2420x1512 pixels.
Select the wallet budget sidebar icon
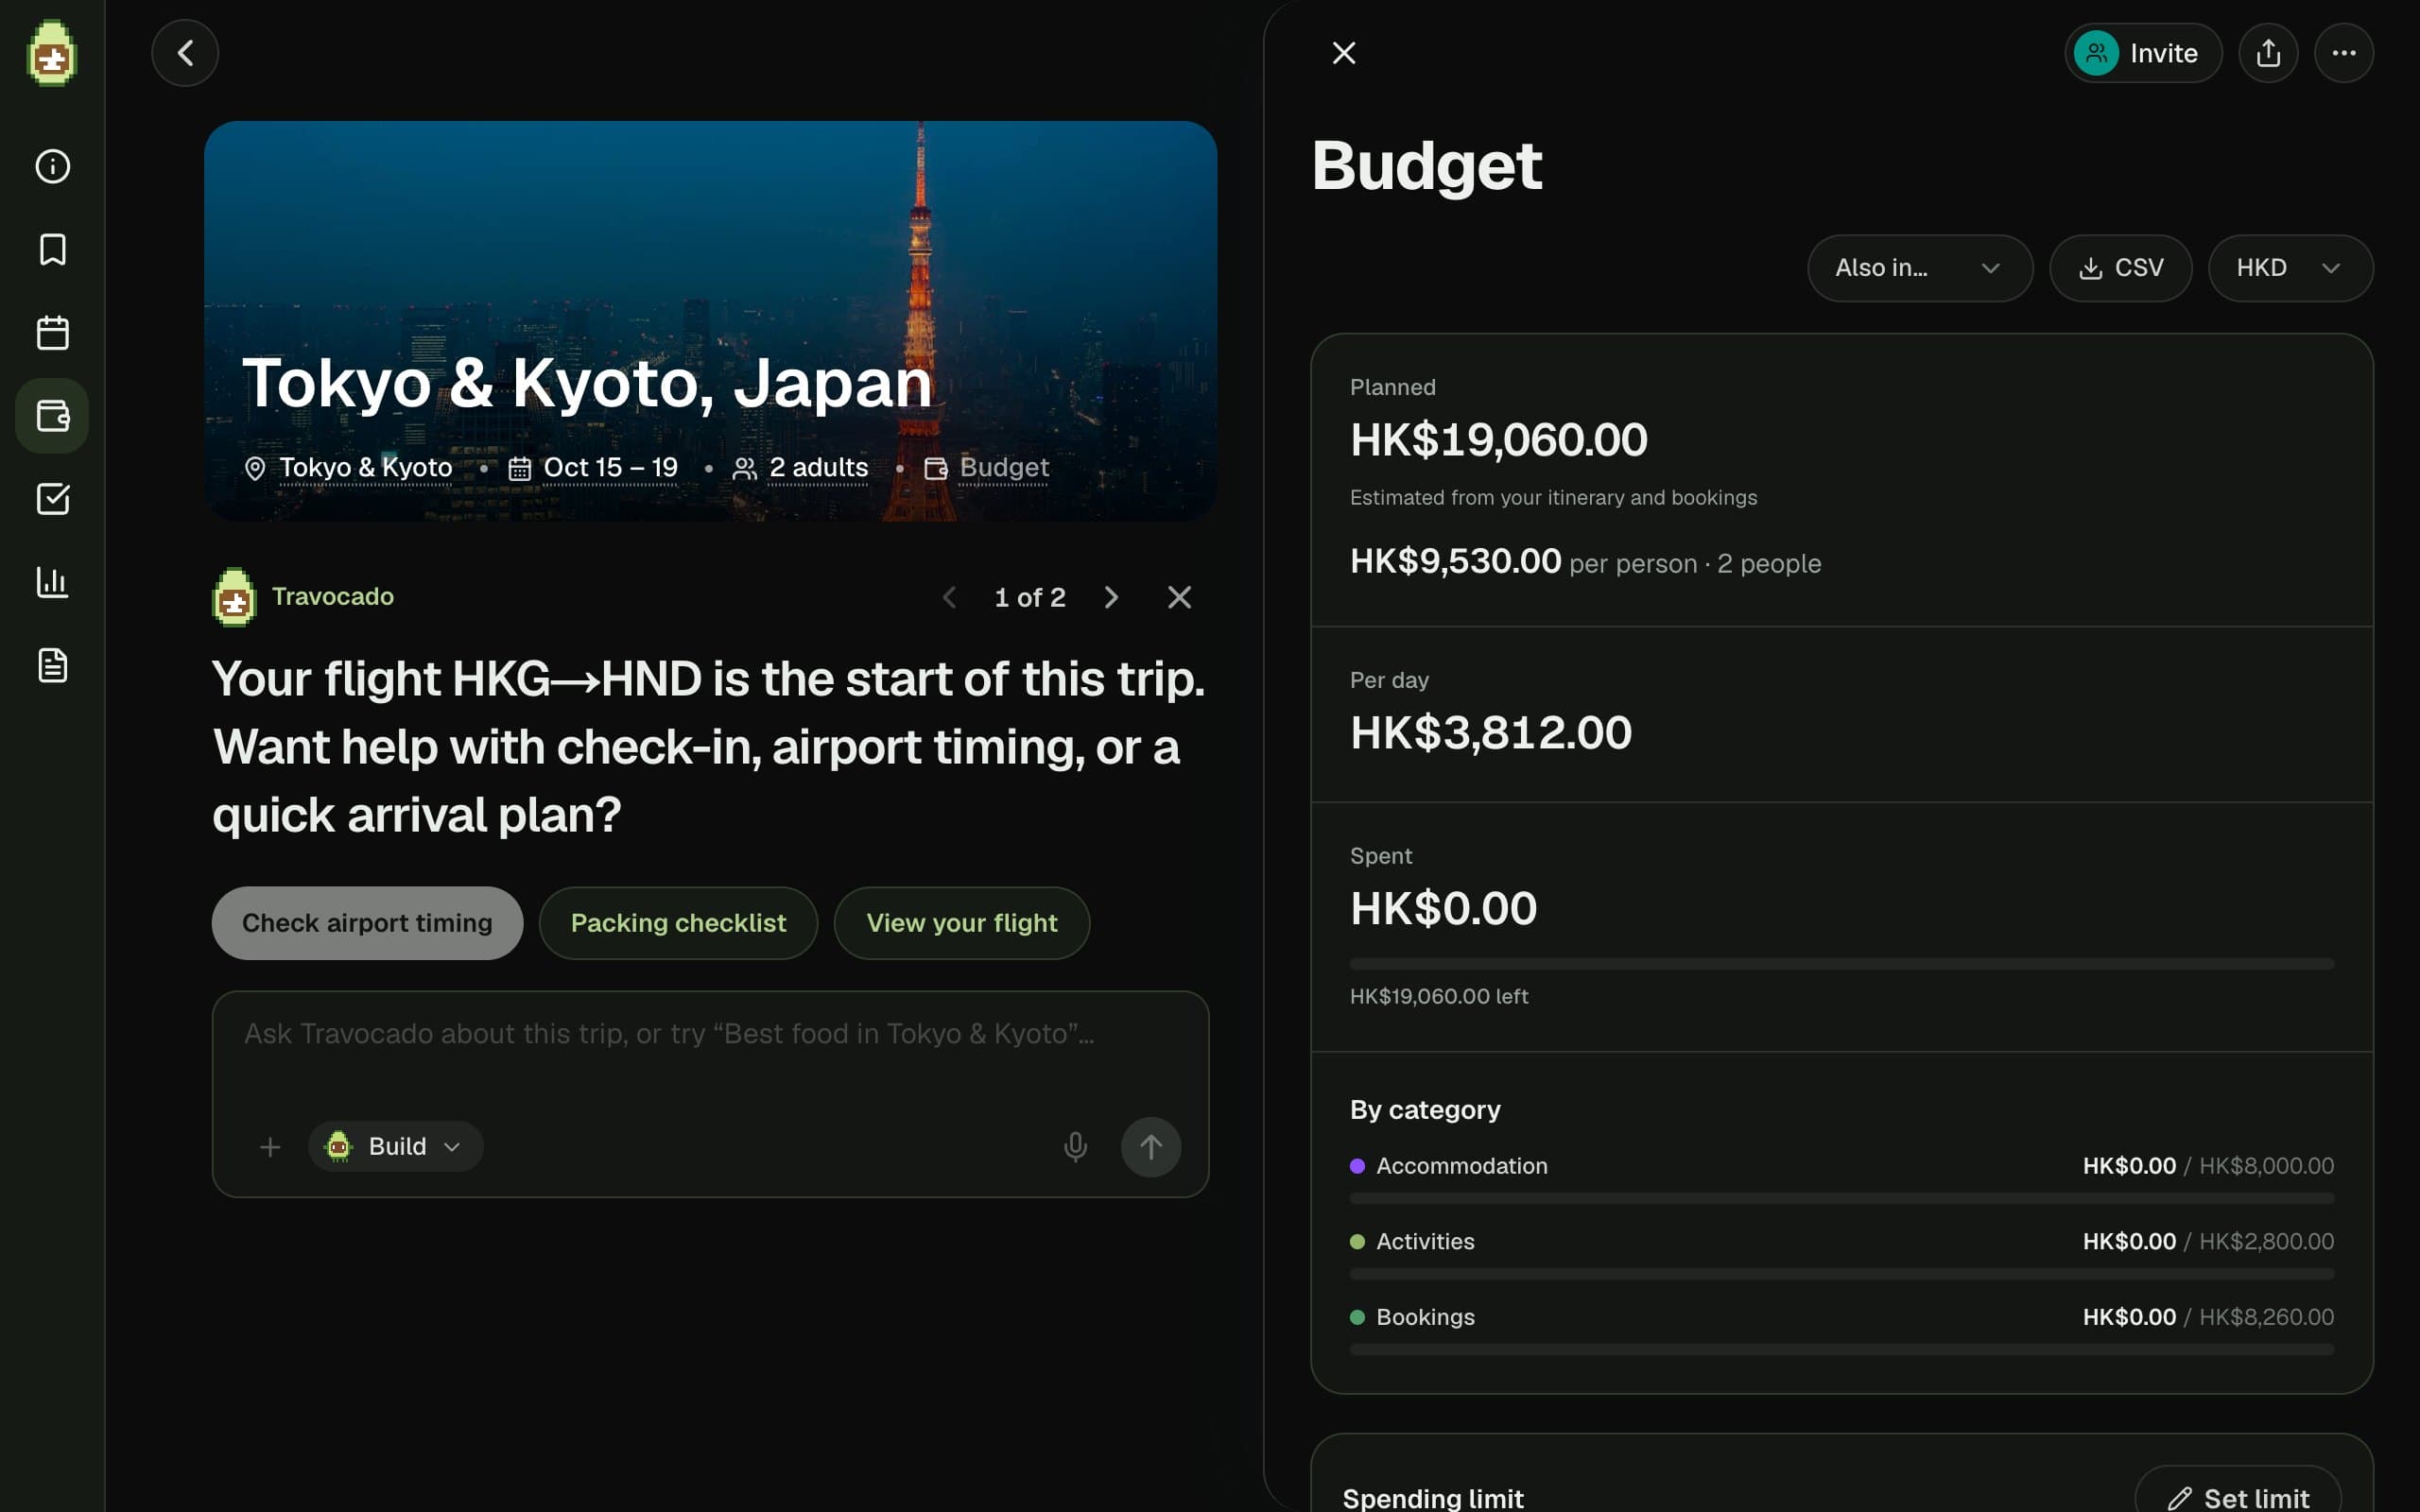click(x=52, y=416)
